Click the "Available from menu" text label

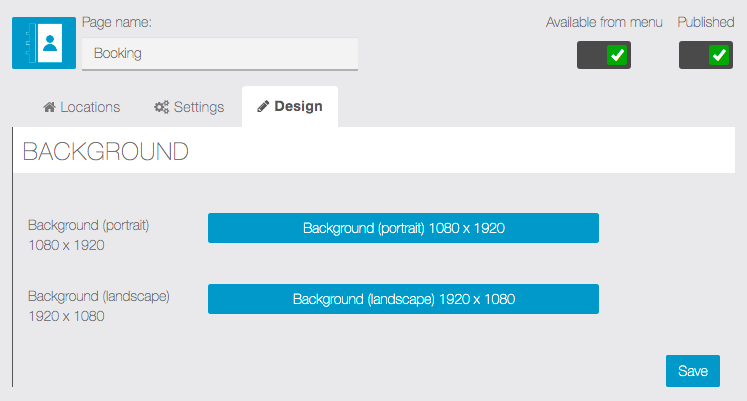click(x=604, y=22)
